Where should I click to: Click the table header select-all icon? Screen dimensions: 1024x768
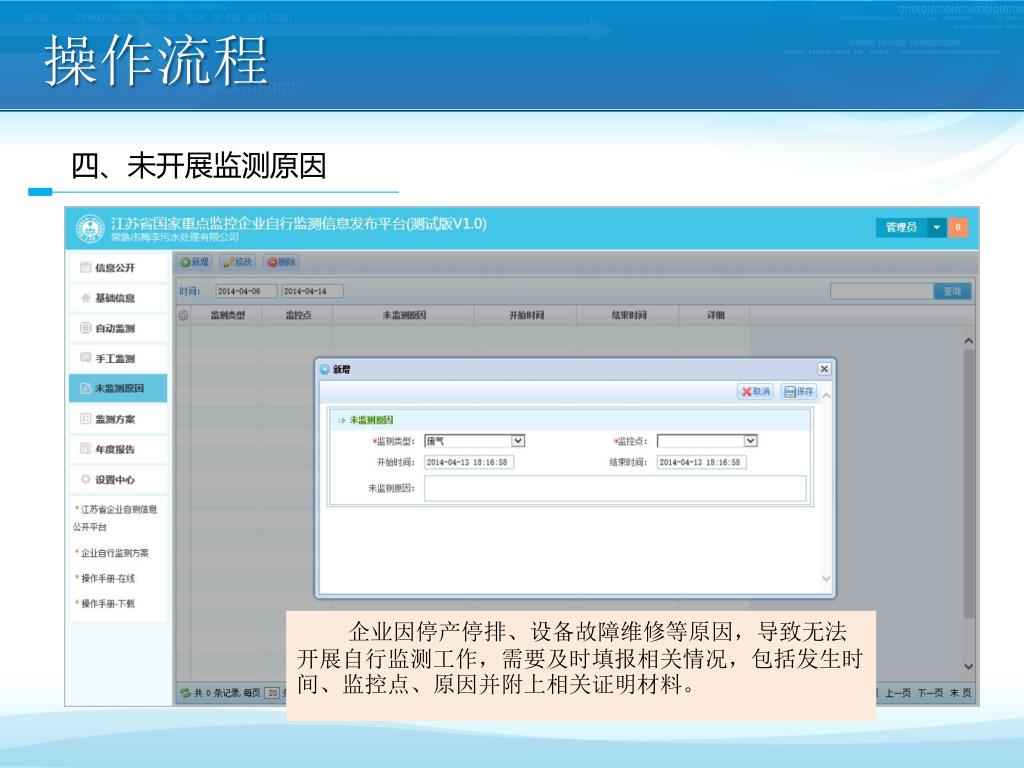tap(184, 315)
